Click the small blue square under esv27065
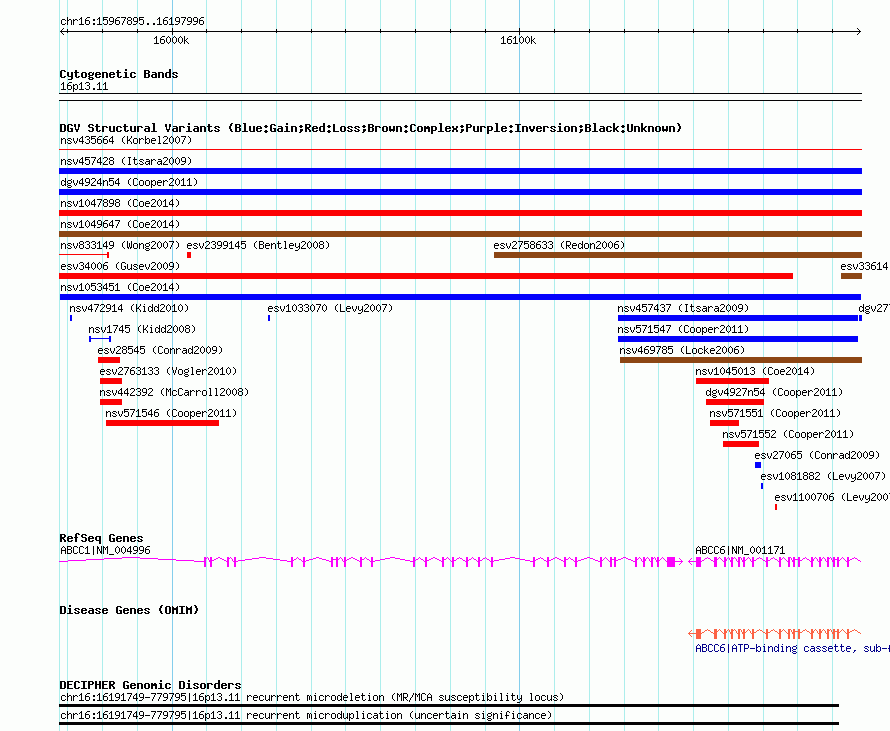This screenshot has height=731, width=890. [x=758, y=465]
